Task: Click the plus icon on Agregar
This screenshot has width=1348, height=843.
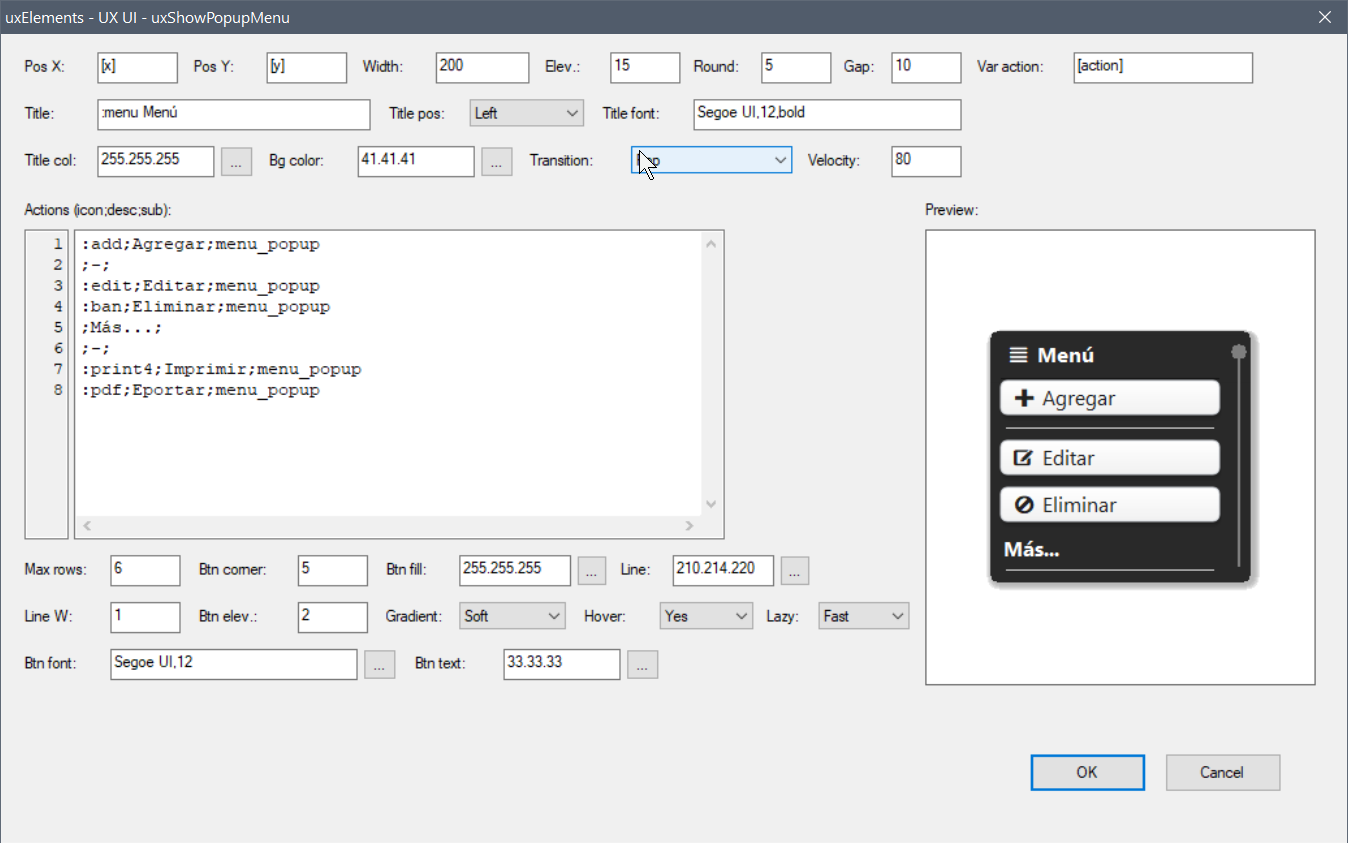Action: point(1024,398)
